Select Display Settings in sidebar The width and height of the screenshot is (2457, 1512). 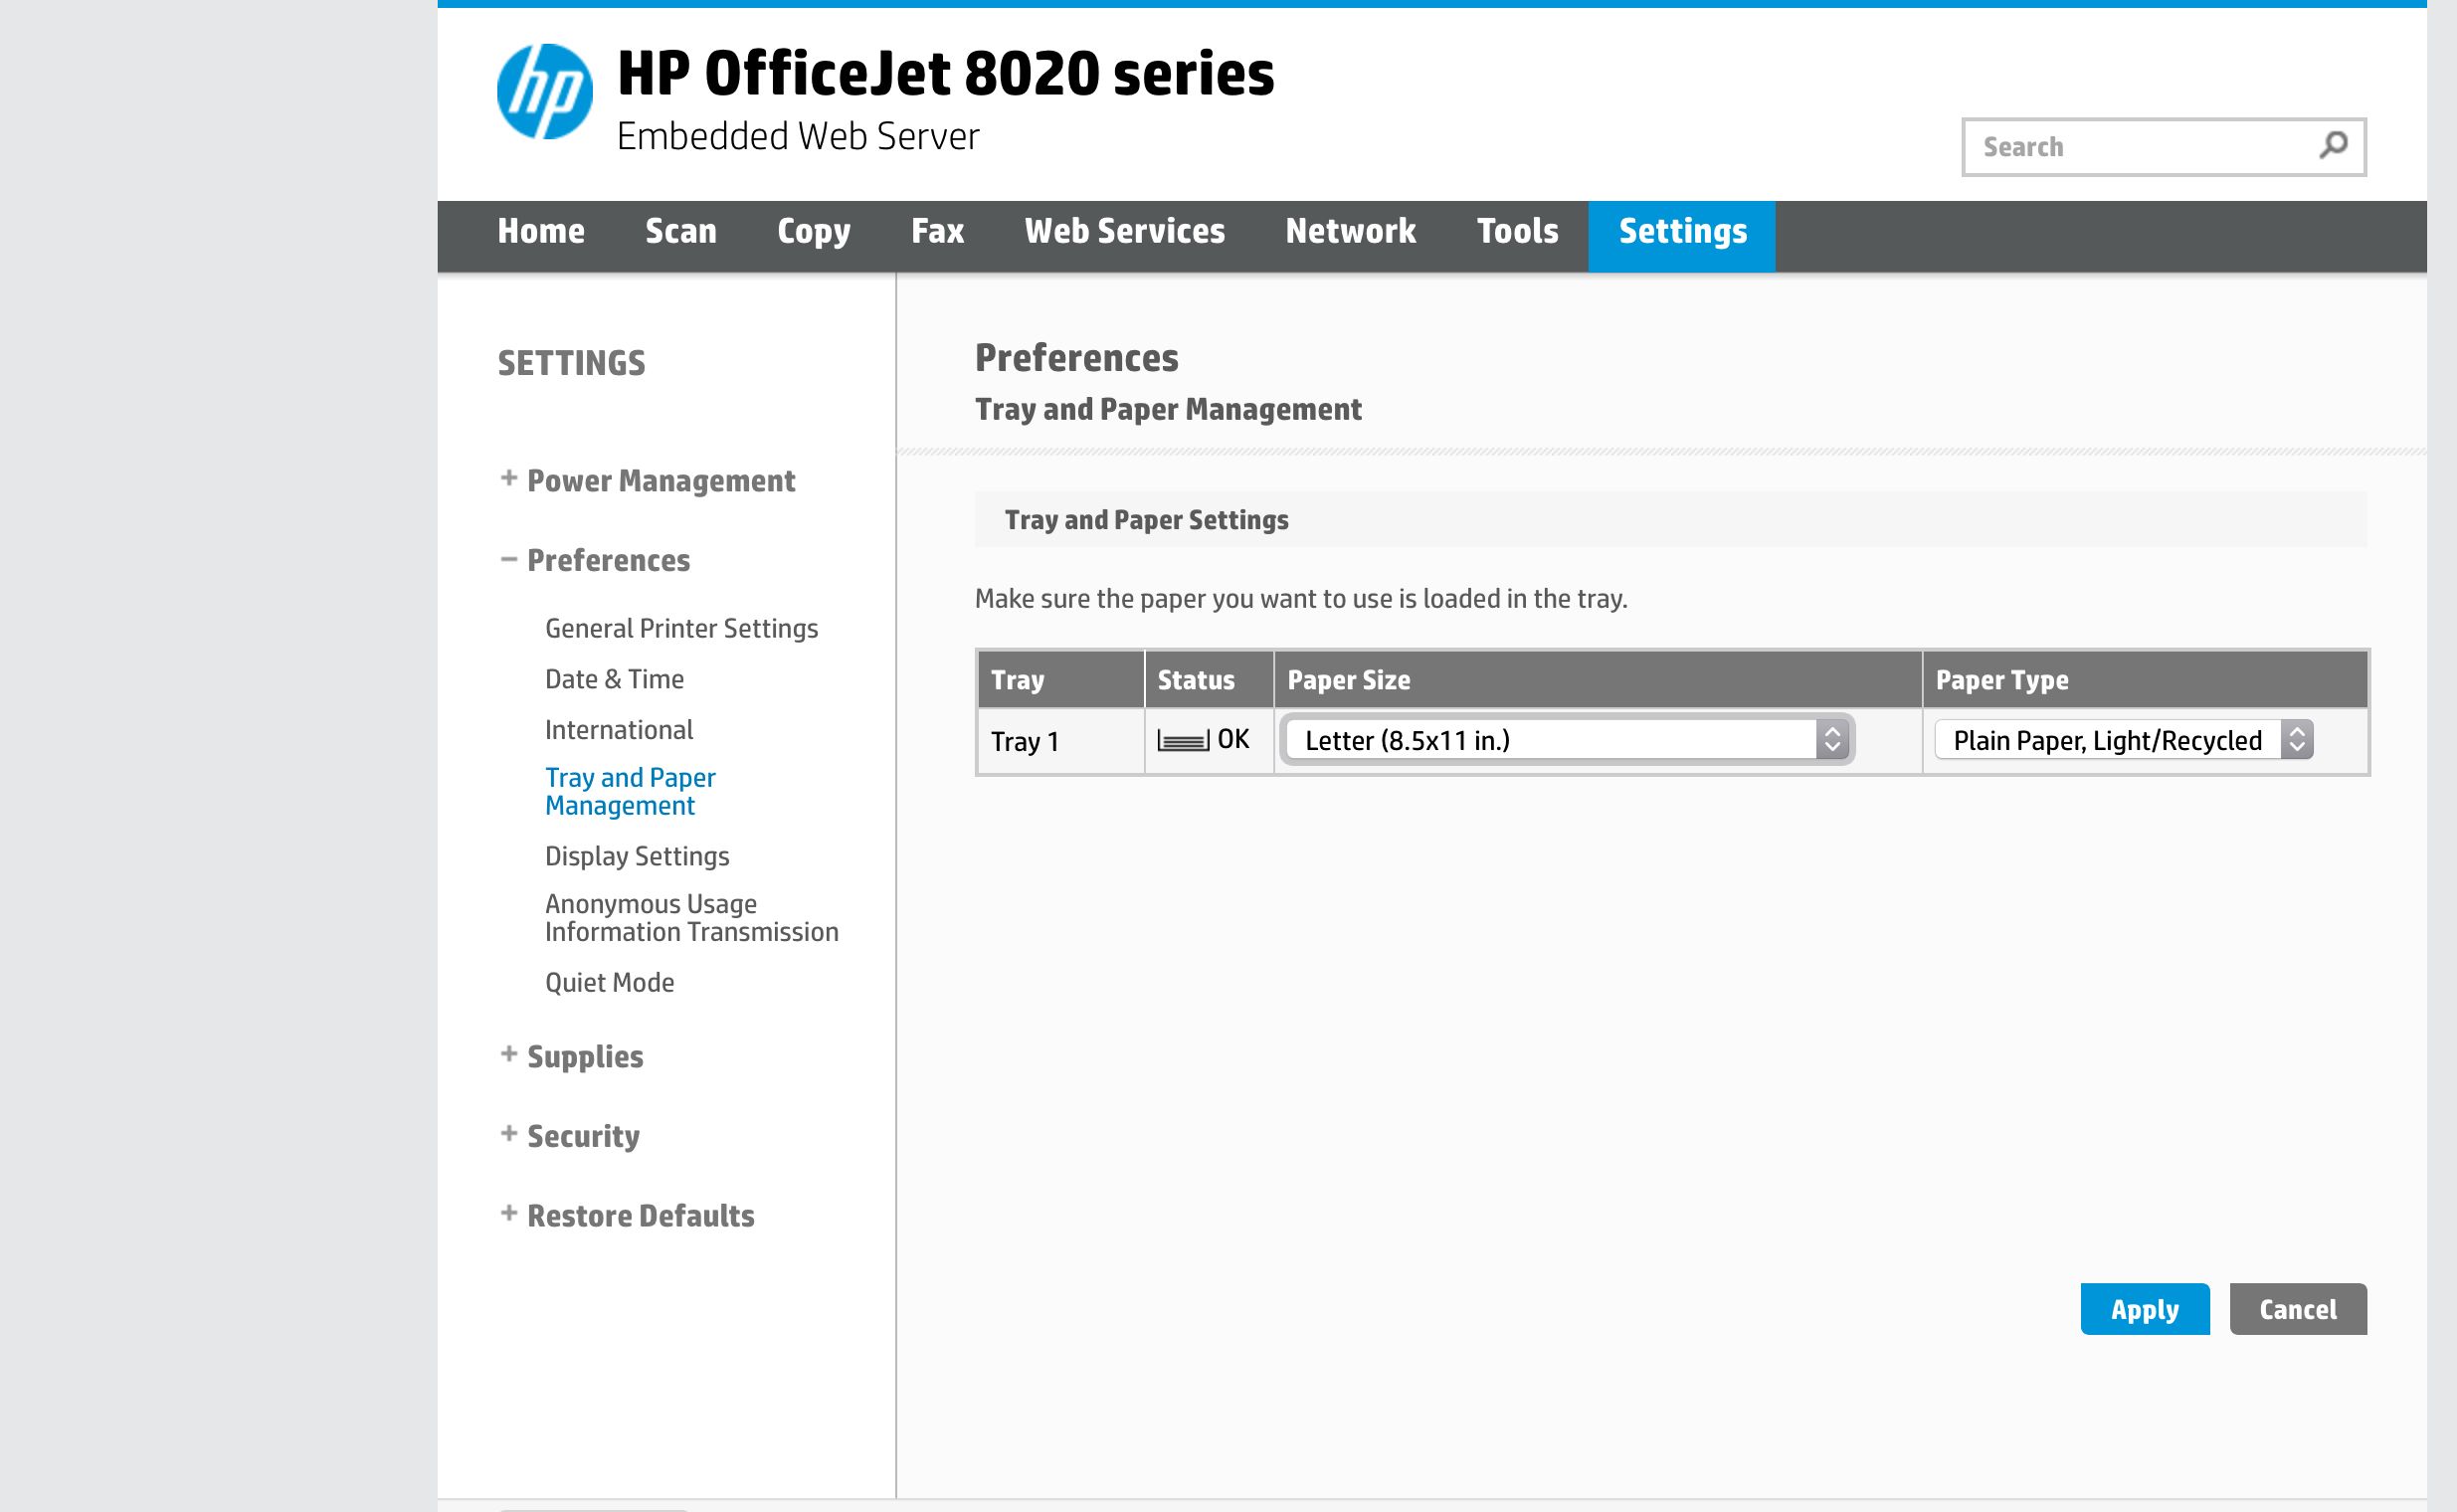pos(637,857)
